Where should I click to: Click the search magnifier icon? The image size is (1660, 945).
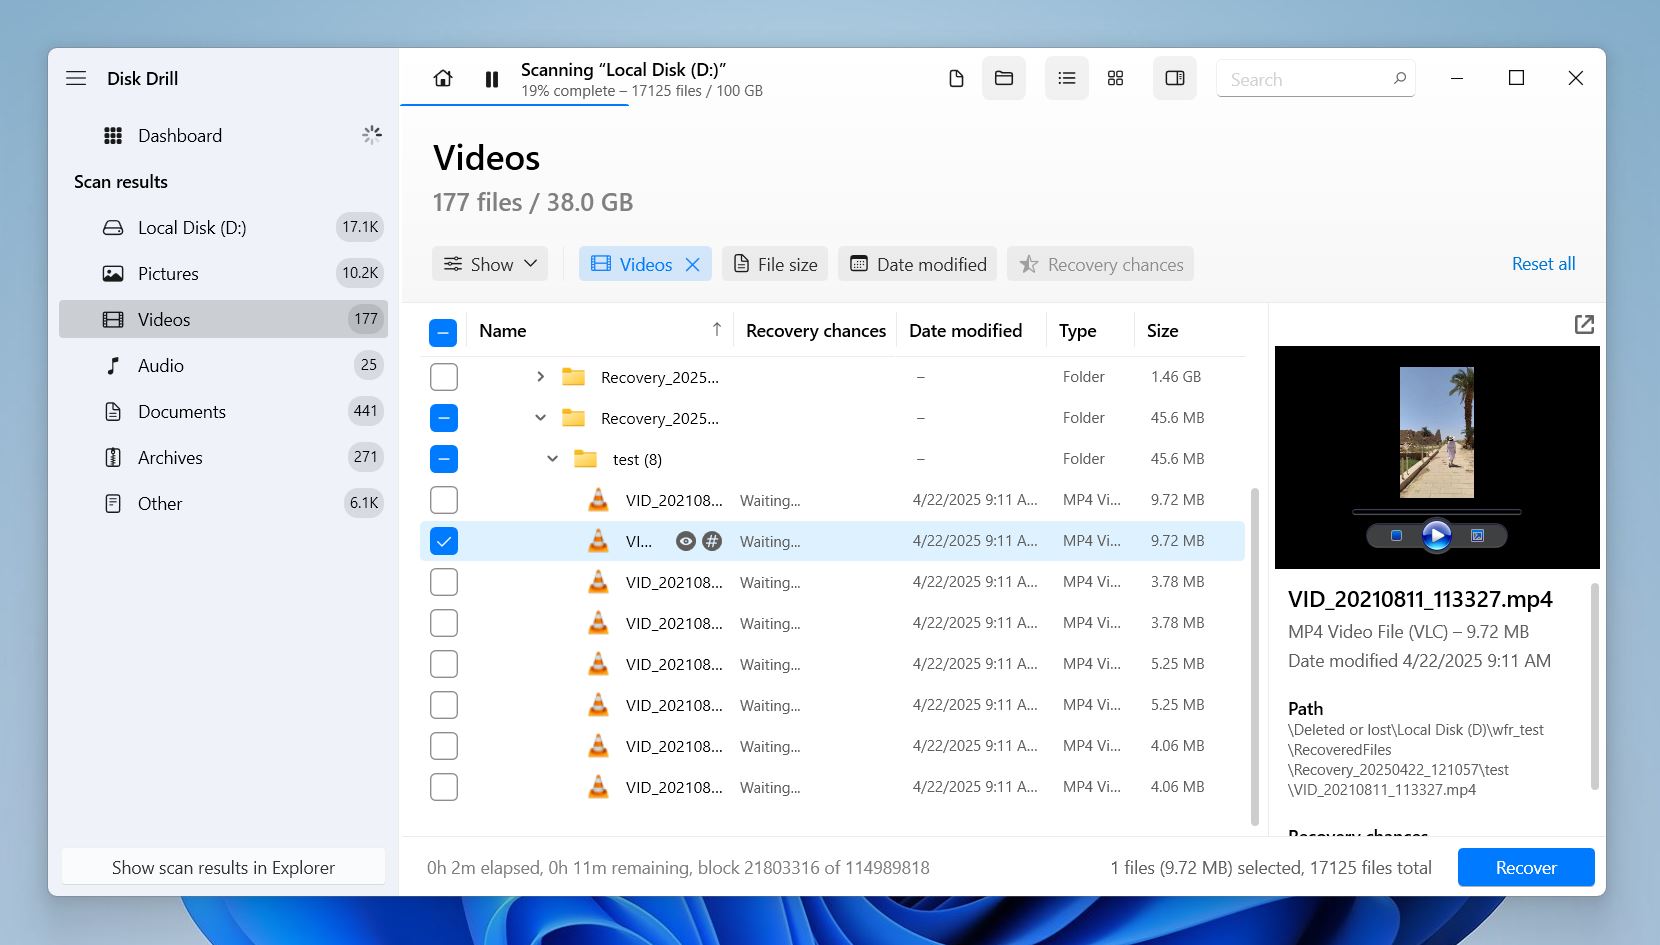1399,78
